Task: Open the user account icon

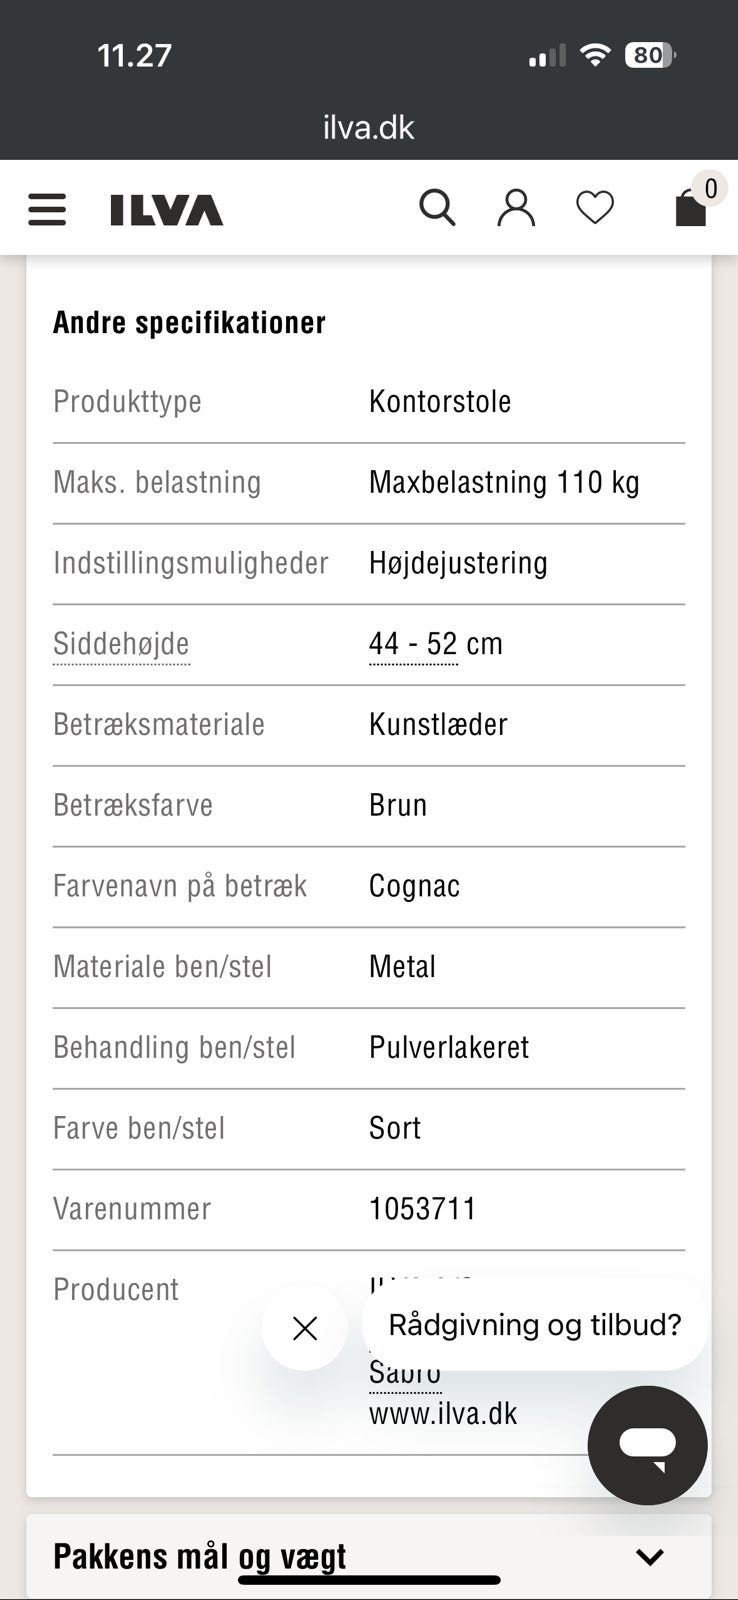Action: click(x=516, y=208)
